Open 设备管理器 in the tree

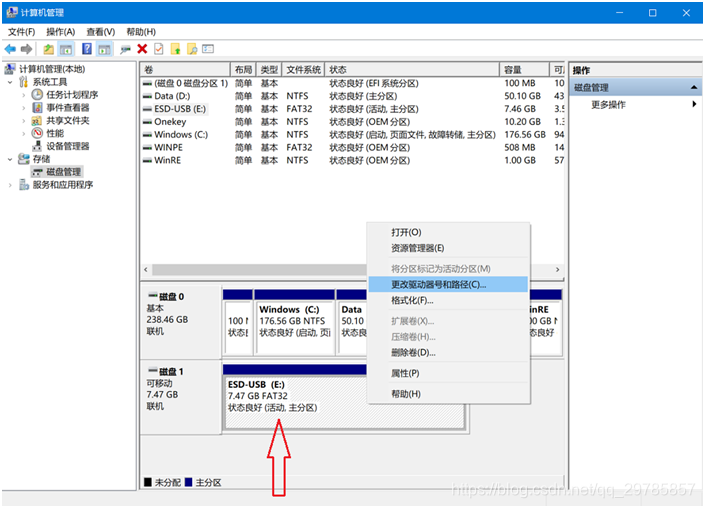point(67,146)
